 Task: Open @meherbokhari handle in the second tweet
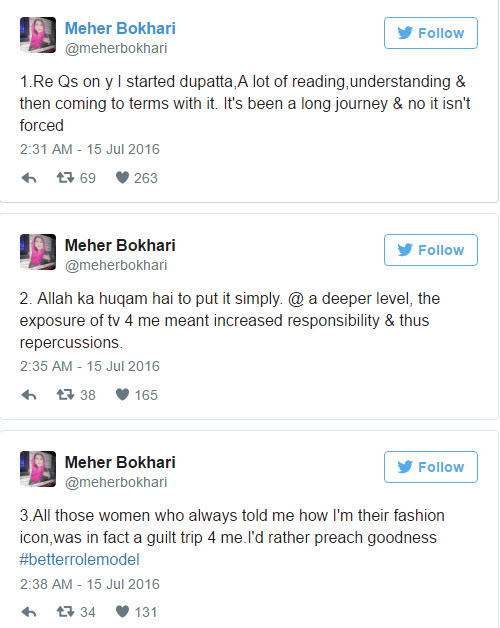click(116, 265)
